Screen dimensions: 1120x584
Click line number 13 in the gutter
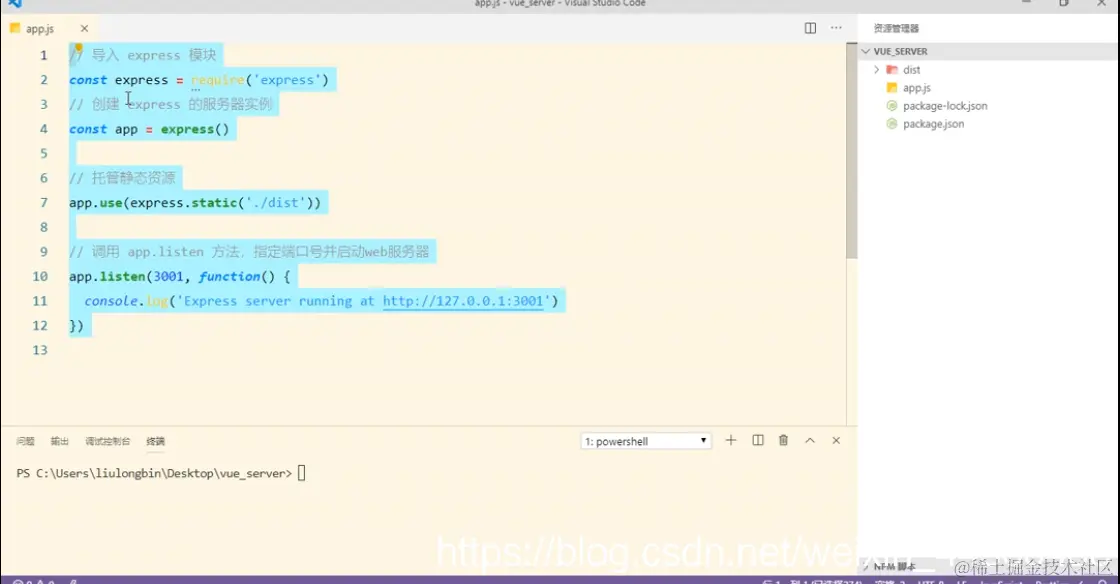(x=40, y=350)
